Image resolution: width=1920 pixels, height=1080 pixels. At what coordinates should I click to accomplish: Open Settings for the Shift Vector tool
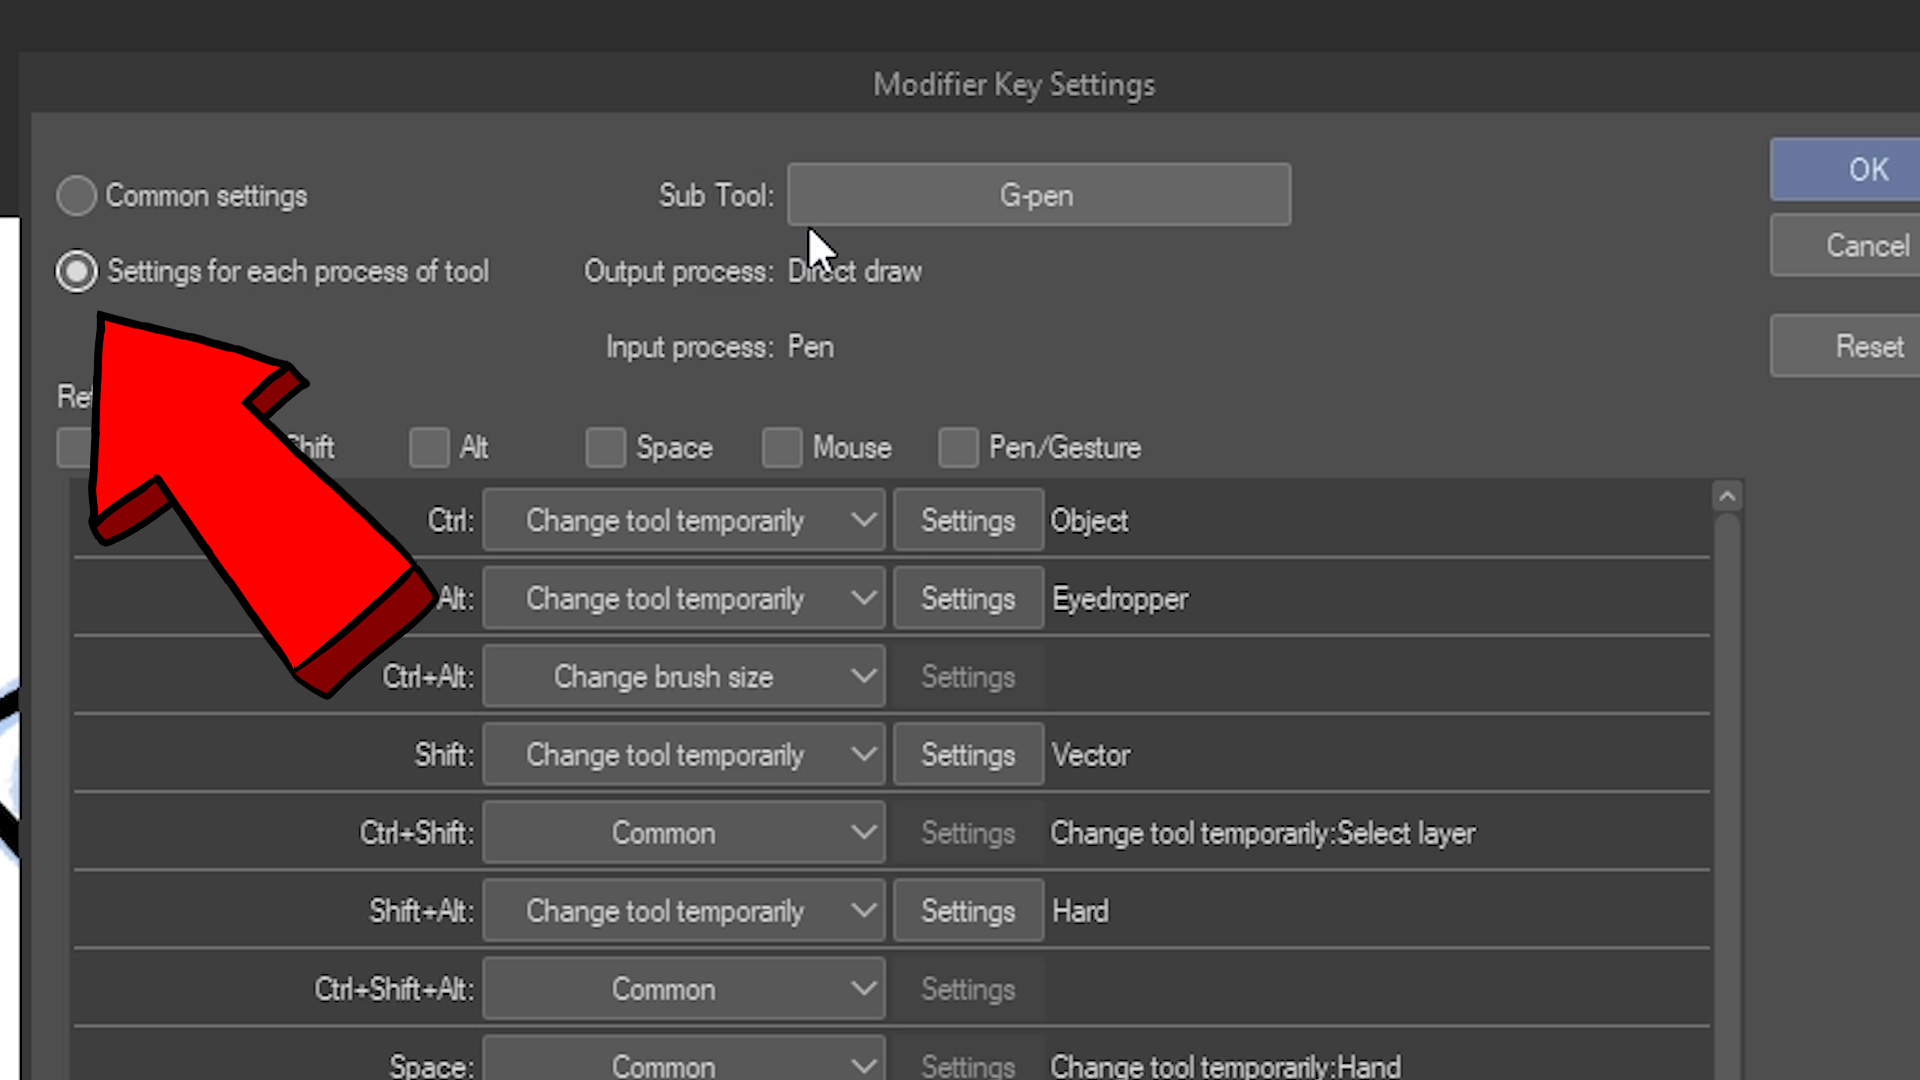[968, 755]
